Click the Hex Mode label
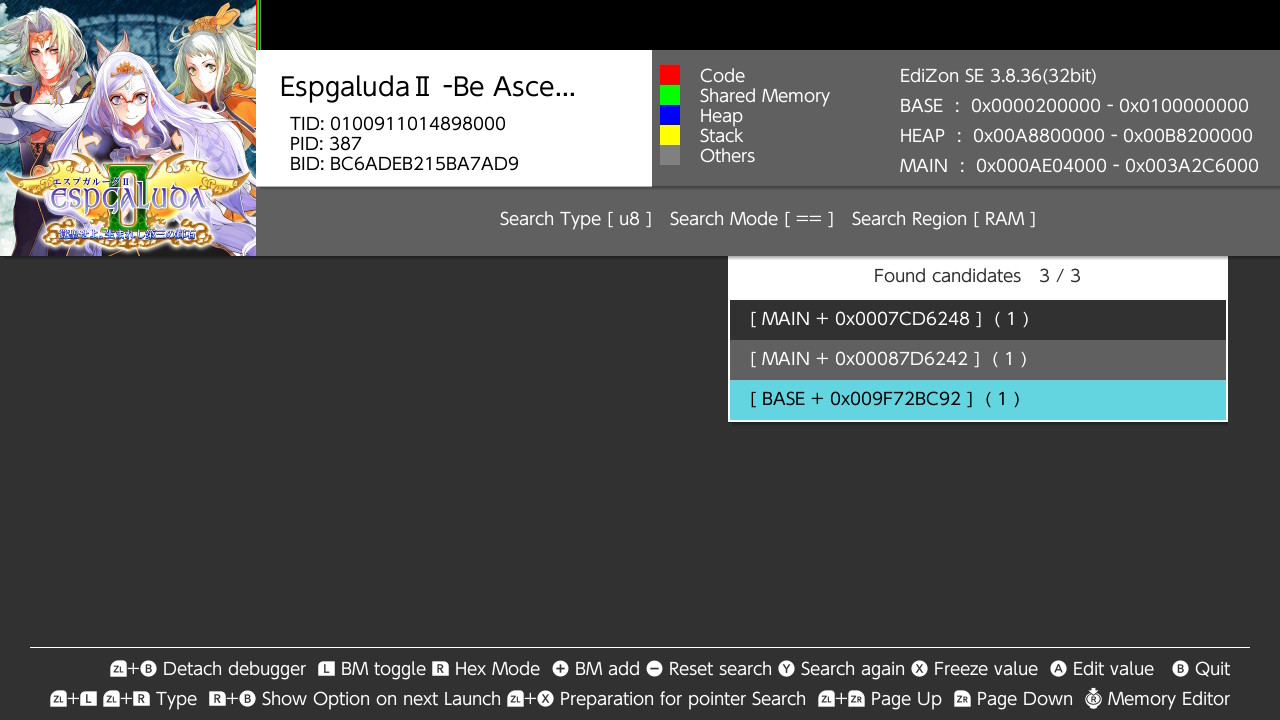Image resolution: width=1280 pixels, height=720 pixels. pos(497,669)
